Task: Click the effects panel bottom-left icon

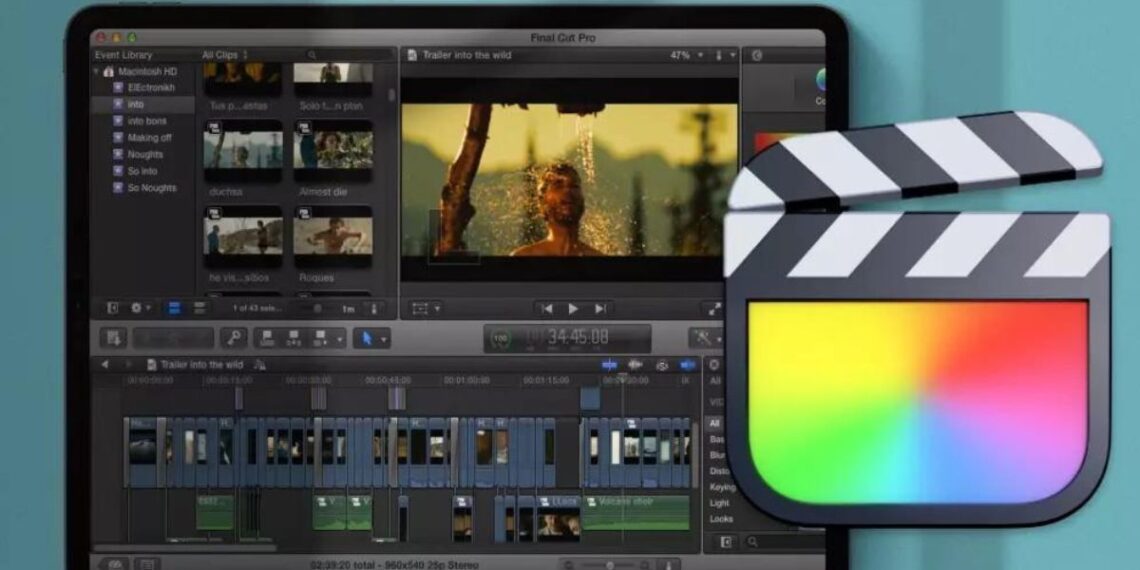Action: point(726,542)
